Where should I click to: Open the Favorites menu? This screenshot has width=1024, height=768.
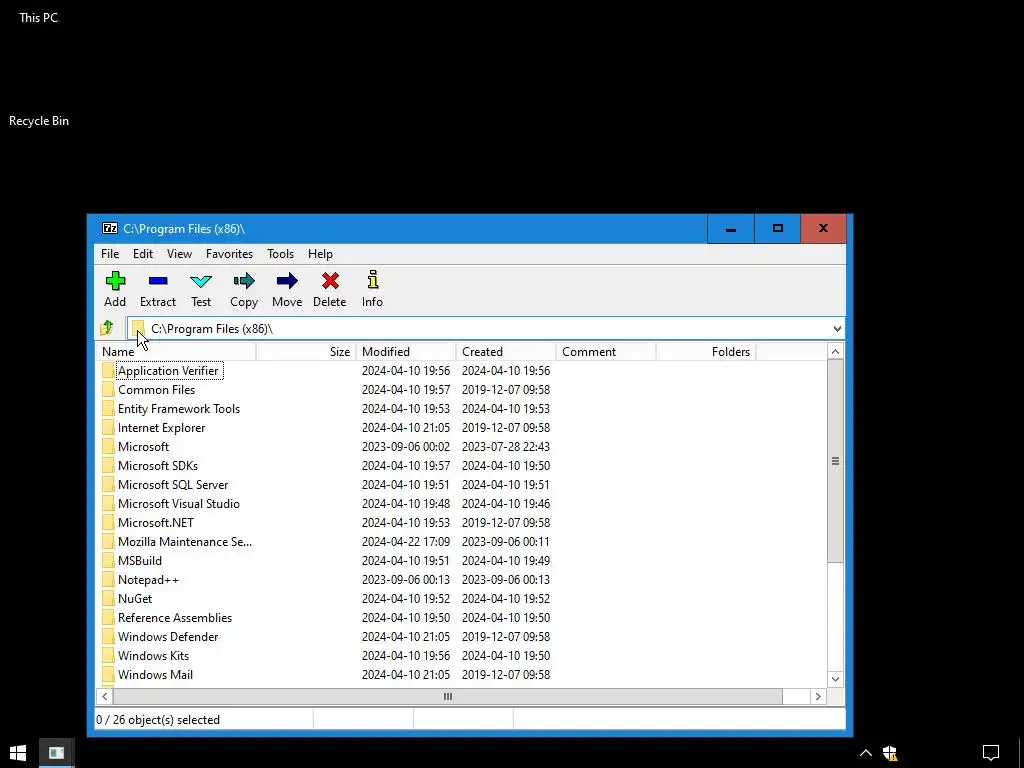[x=229, y=254]
